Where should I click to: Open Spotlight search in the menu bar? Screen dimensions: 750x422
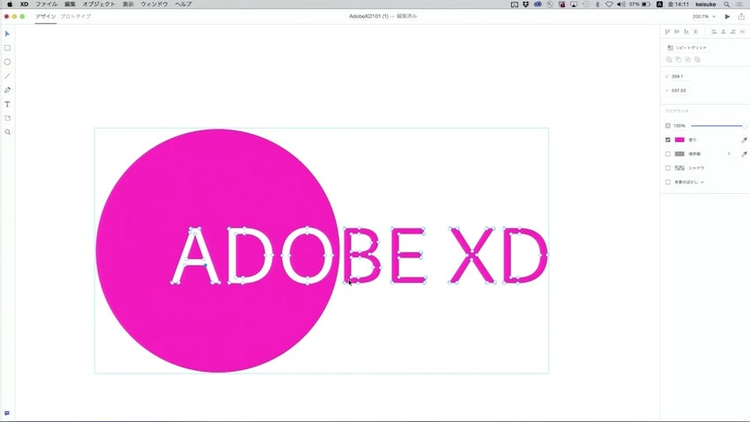(x=727, y=4)
